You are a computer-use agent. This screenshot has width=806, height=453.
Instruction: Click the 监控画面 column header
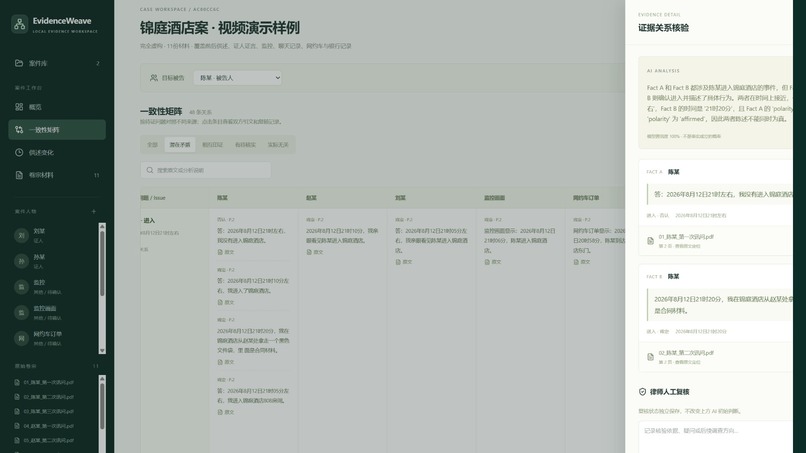click(494, 198)
